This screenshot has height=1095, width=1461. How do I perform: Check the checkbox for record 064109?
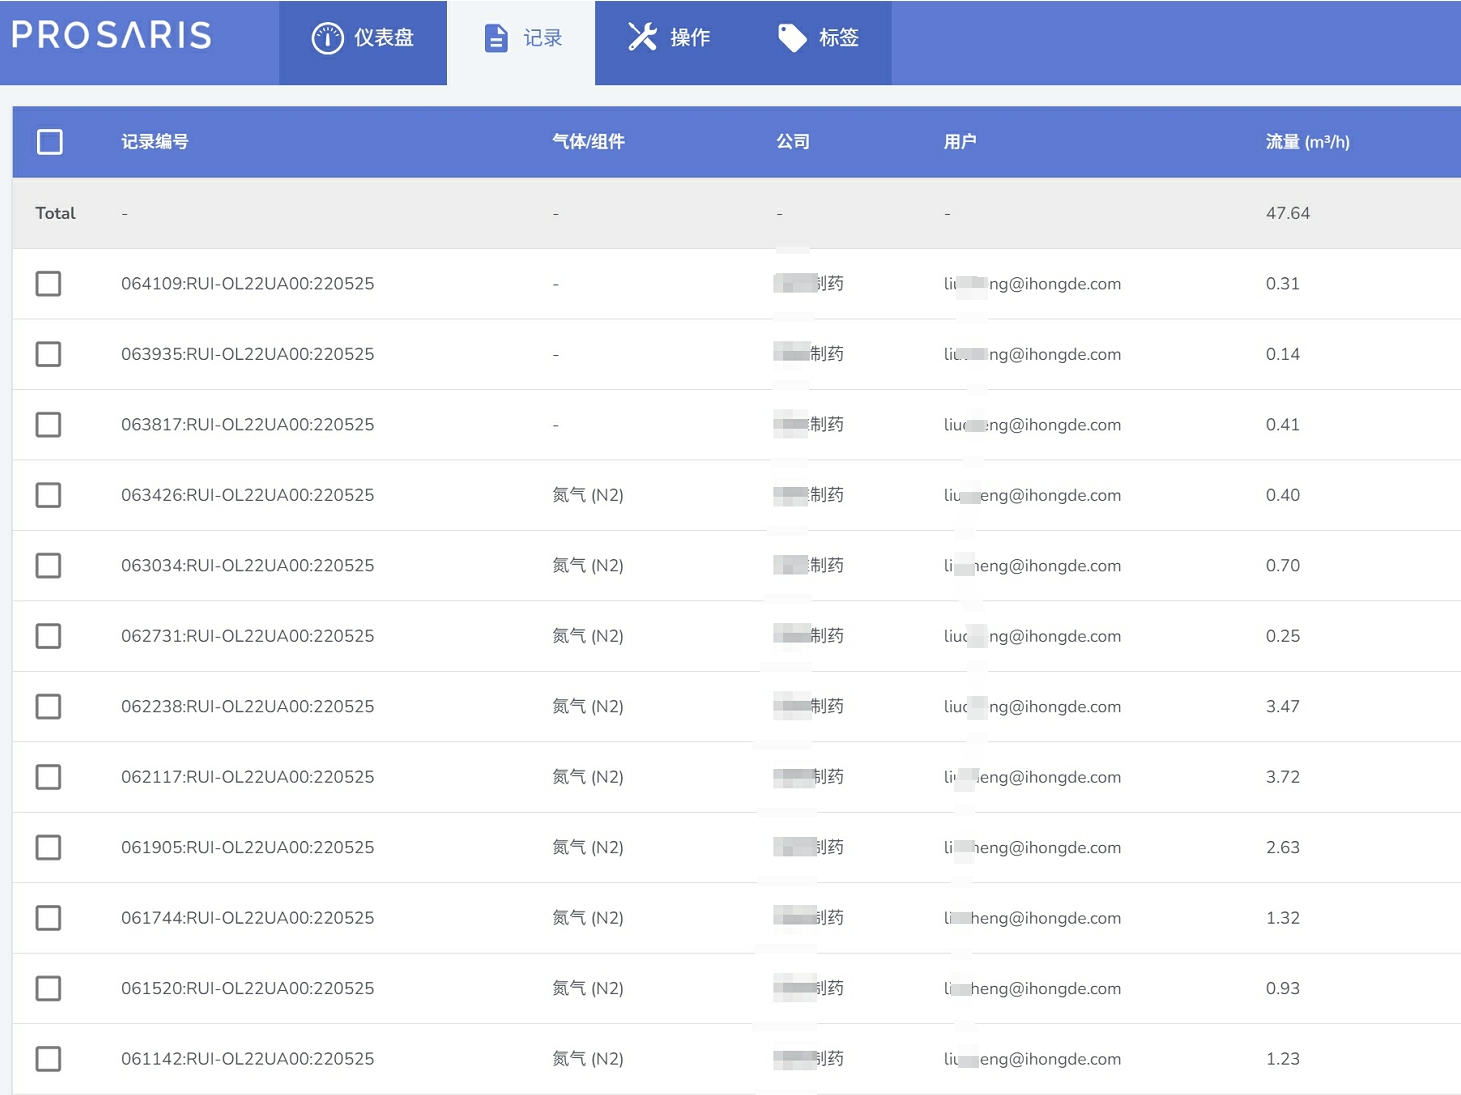coord(48,283)
